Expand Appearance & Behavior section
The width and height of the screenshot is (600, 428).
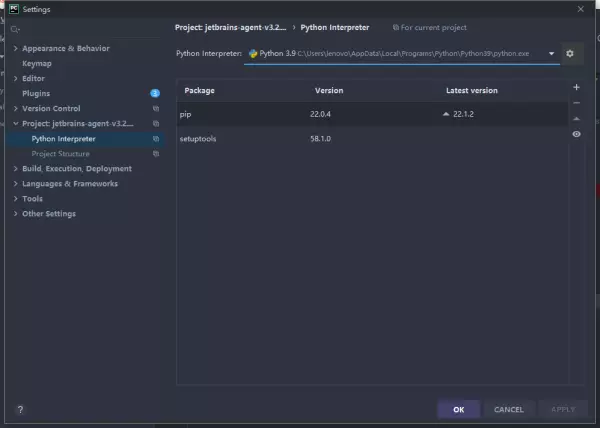[x=15, y=48]
